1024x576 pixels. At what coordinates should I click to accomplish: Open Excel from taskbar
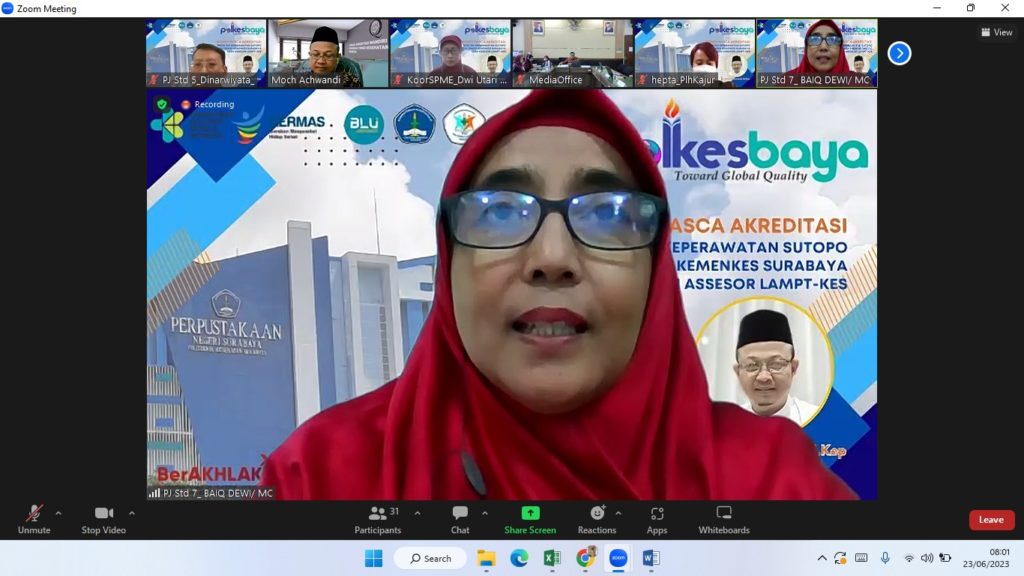point(552,558)
